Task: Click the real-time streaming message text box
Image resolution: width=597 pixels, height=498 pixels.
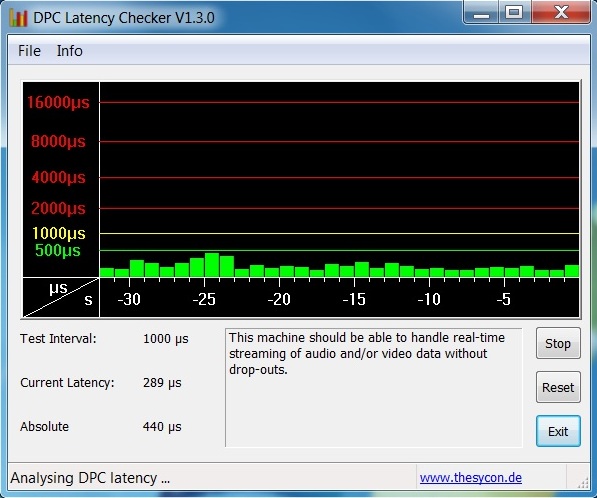Action: point(374,388)
